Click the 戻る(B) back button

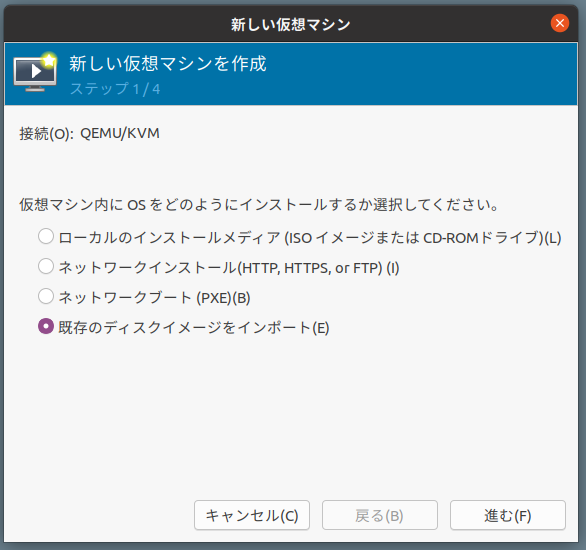[x=380, y=515]
